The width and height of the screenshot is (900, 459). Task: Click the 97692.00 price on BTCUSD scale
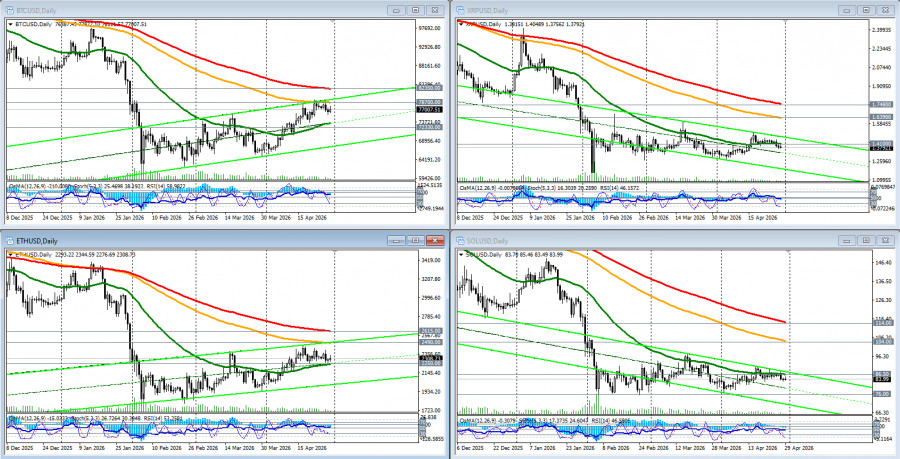(x=428, y=28)
